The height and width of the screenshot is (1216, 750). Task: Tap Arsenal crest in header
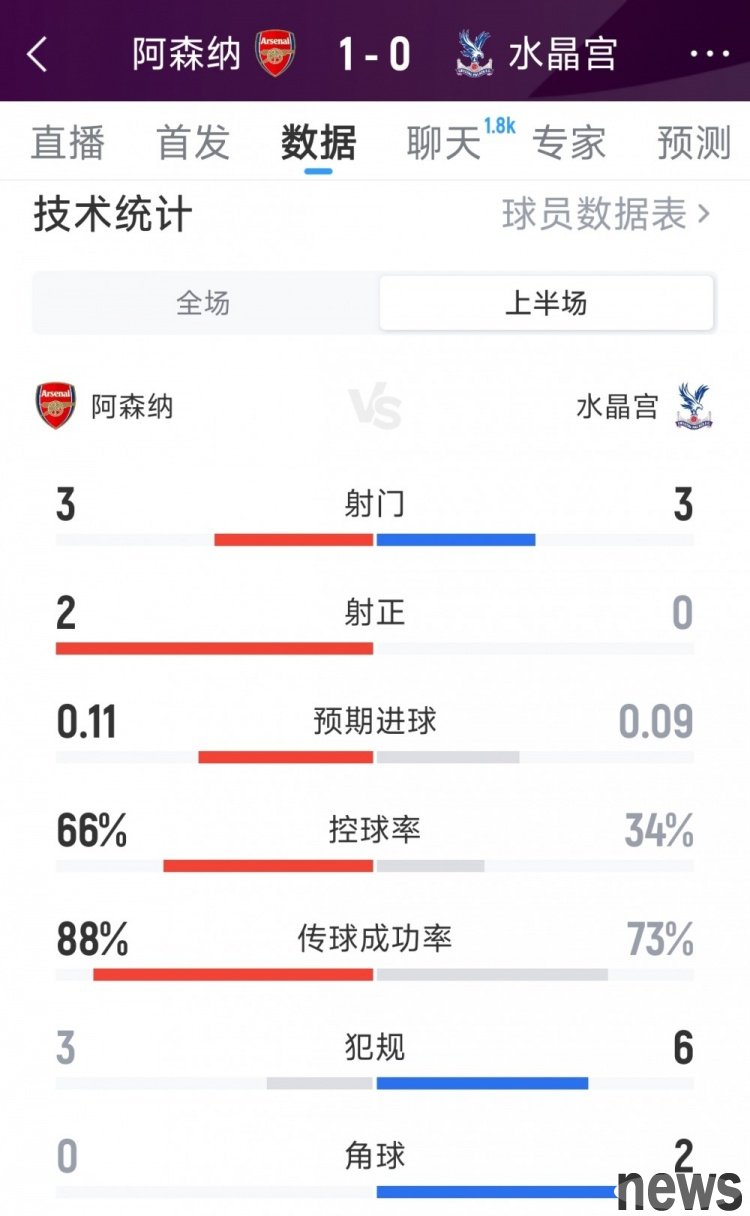275,54
